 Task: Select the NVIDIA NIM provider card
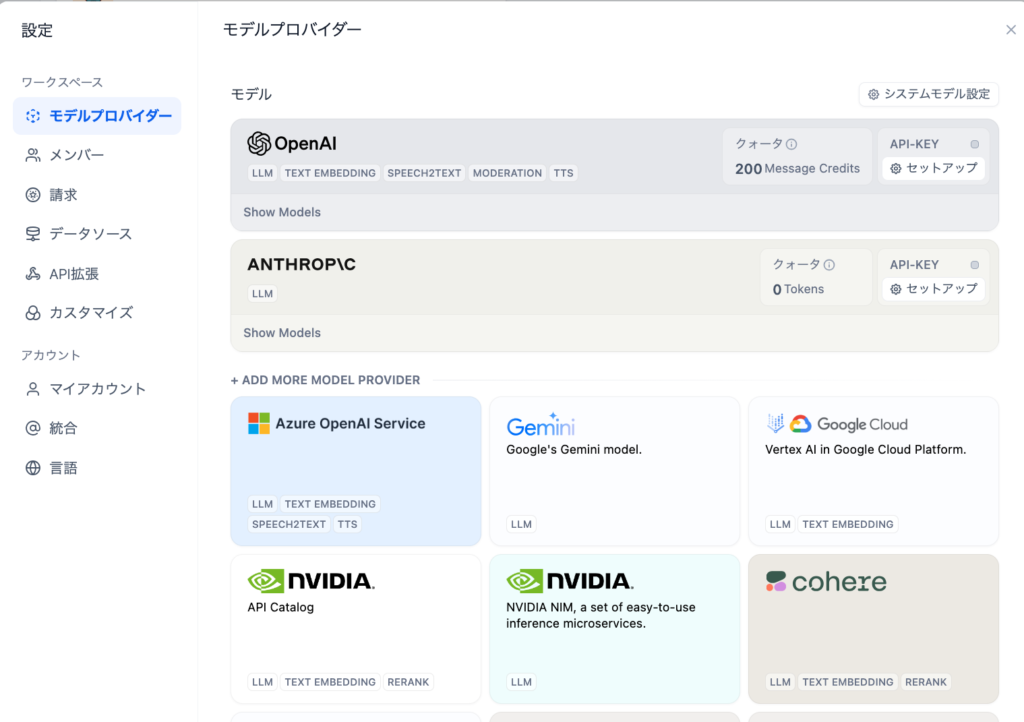[615, 629]
